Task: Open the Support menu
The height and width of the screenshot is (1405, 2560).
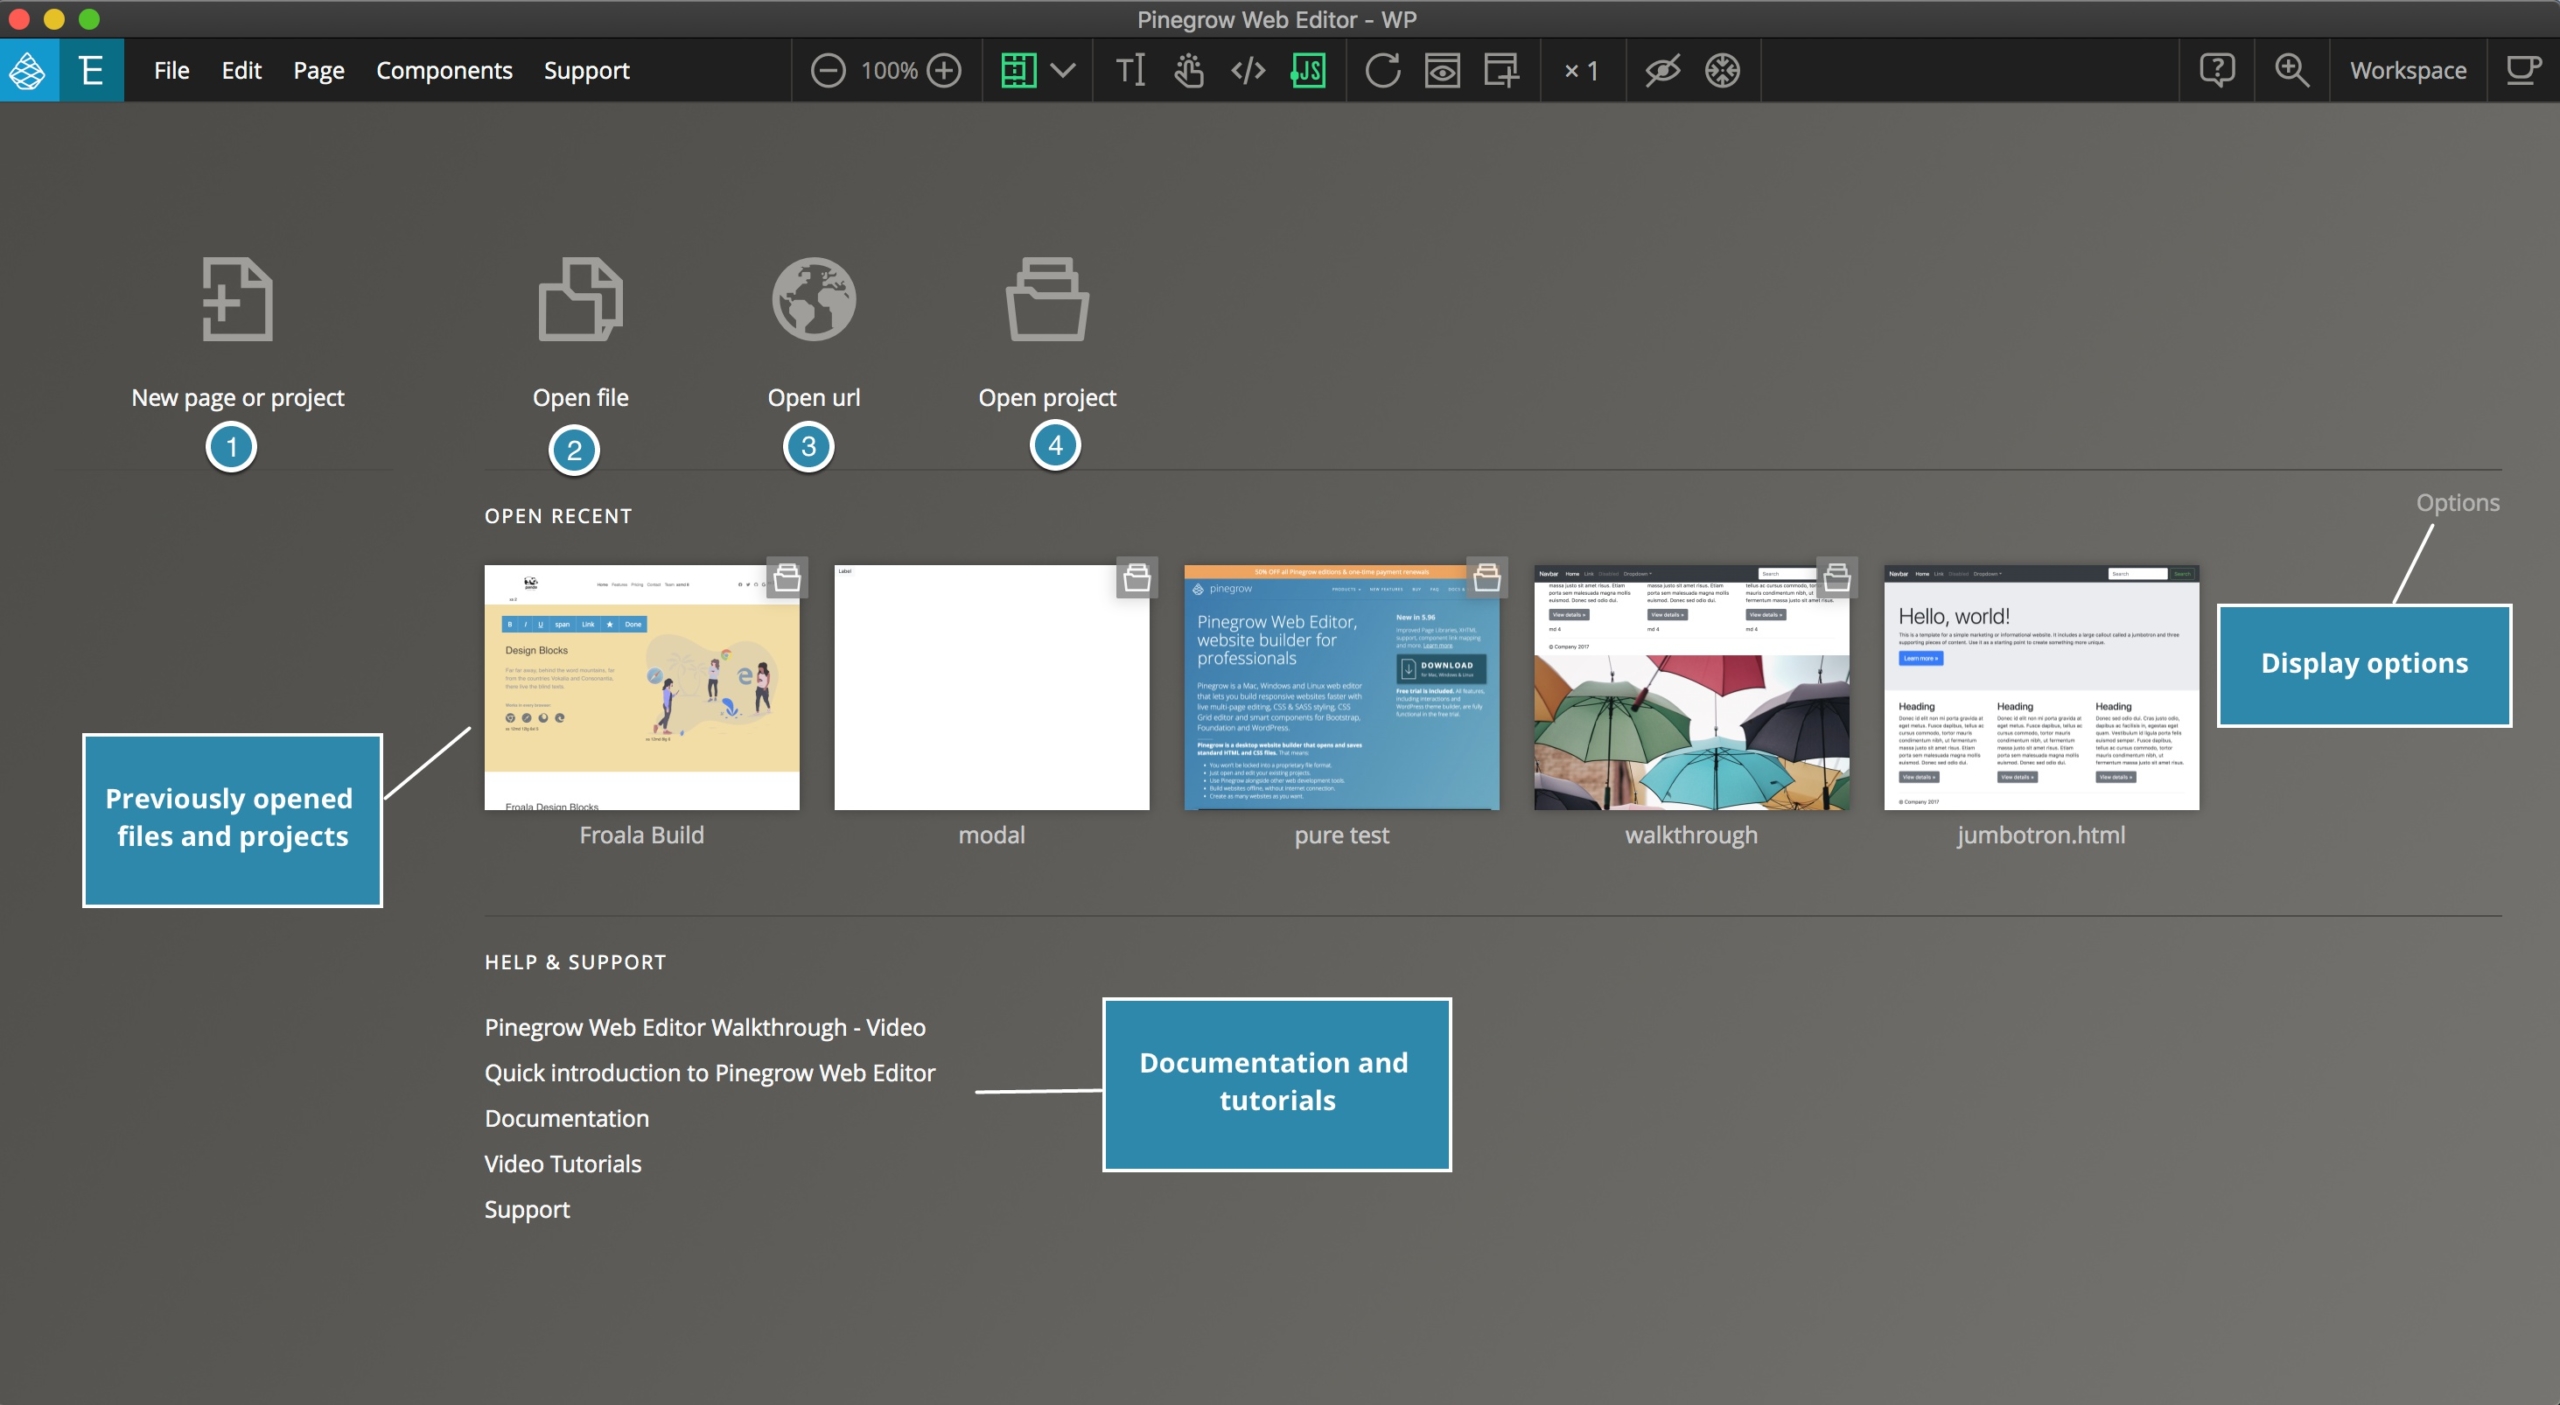Action: coord(586,69)
